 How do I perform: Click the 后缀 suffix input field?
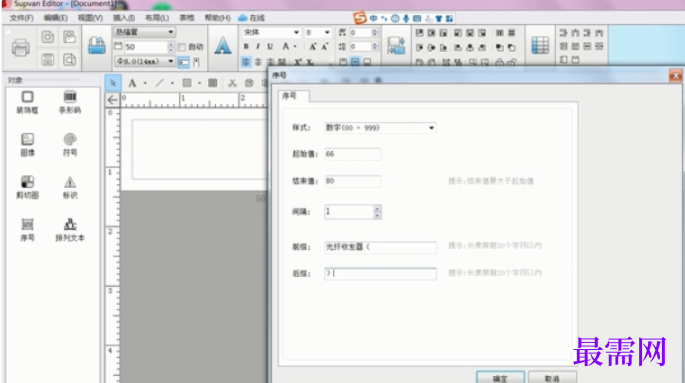[x=380, y=273]
